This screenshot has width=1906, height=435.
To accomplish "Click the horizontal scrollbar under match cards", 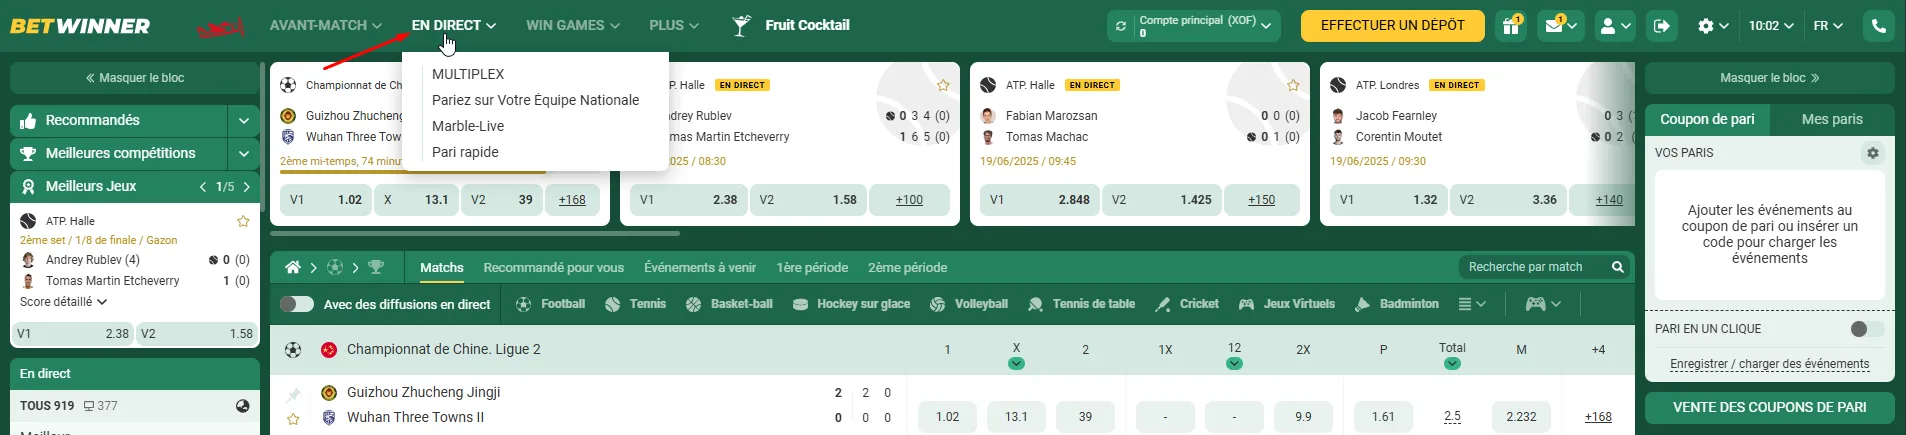I will coord(475,233).
